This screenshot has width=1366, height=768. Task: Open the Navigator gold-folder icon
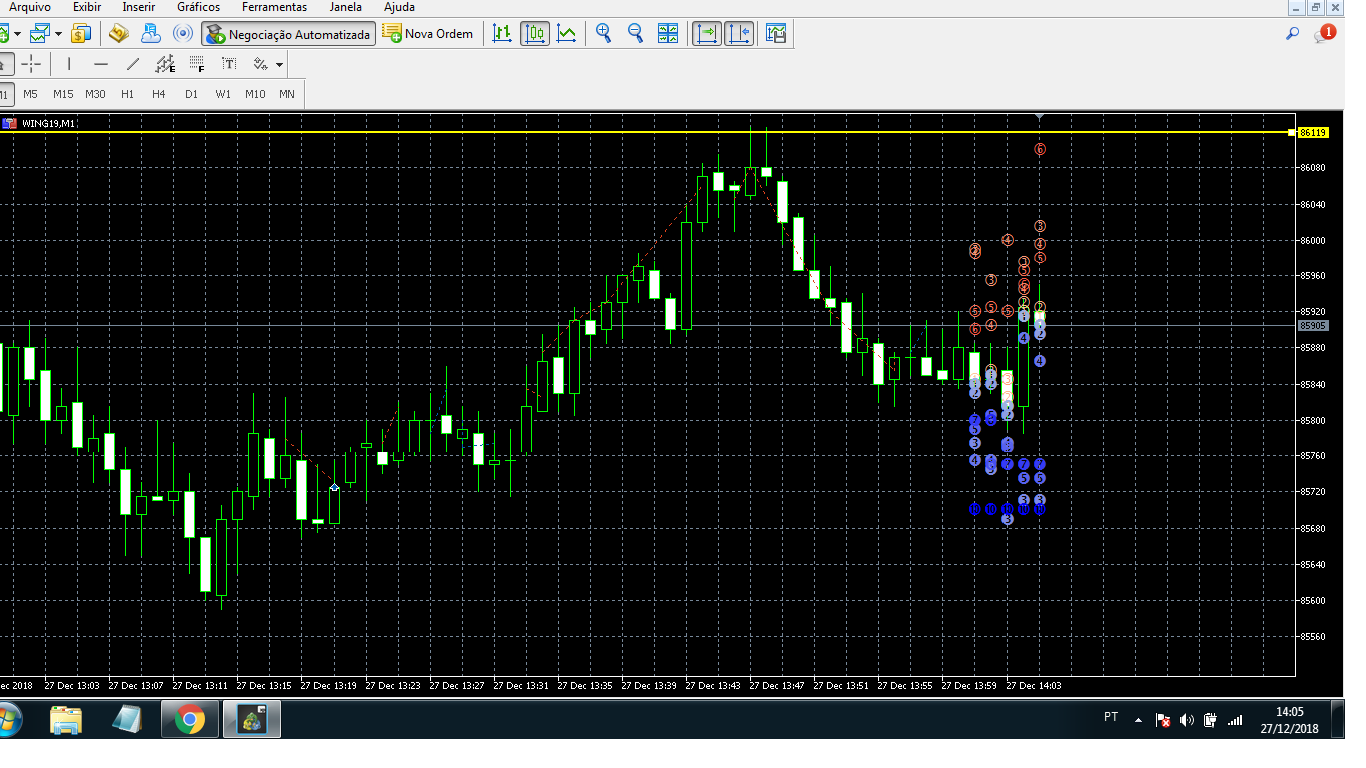tap(119, 34)
